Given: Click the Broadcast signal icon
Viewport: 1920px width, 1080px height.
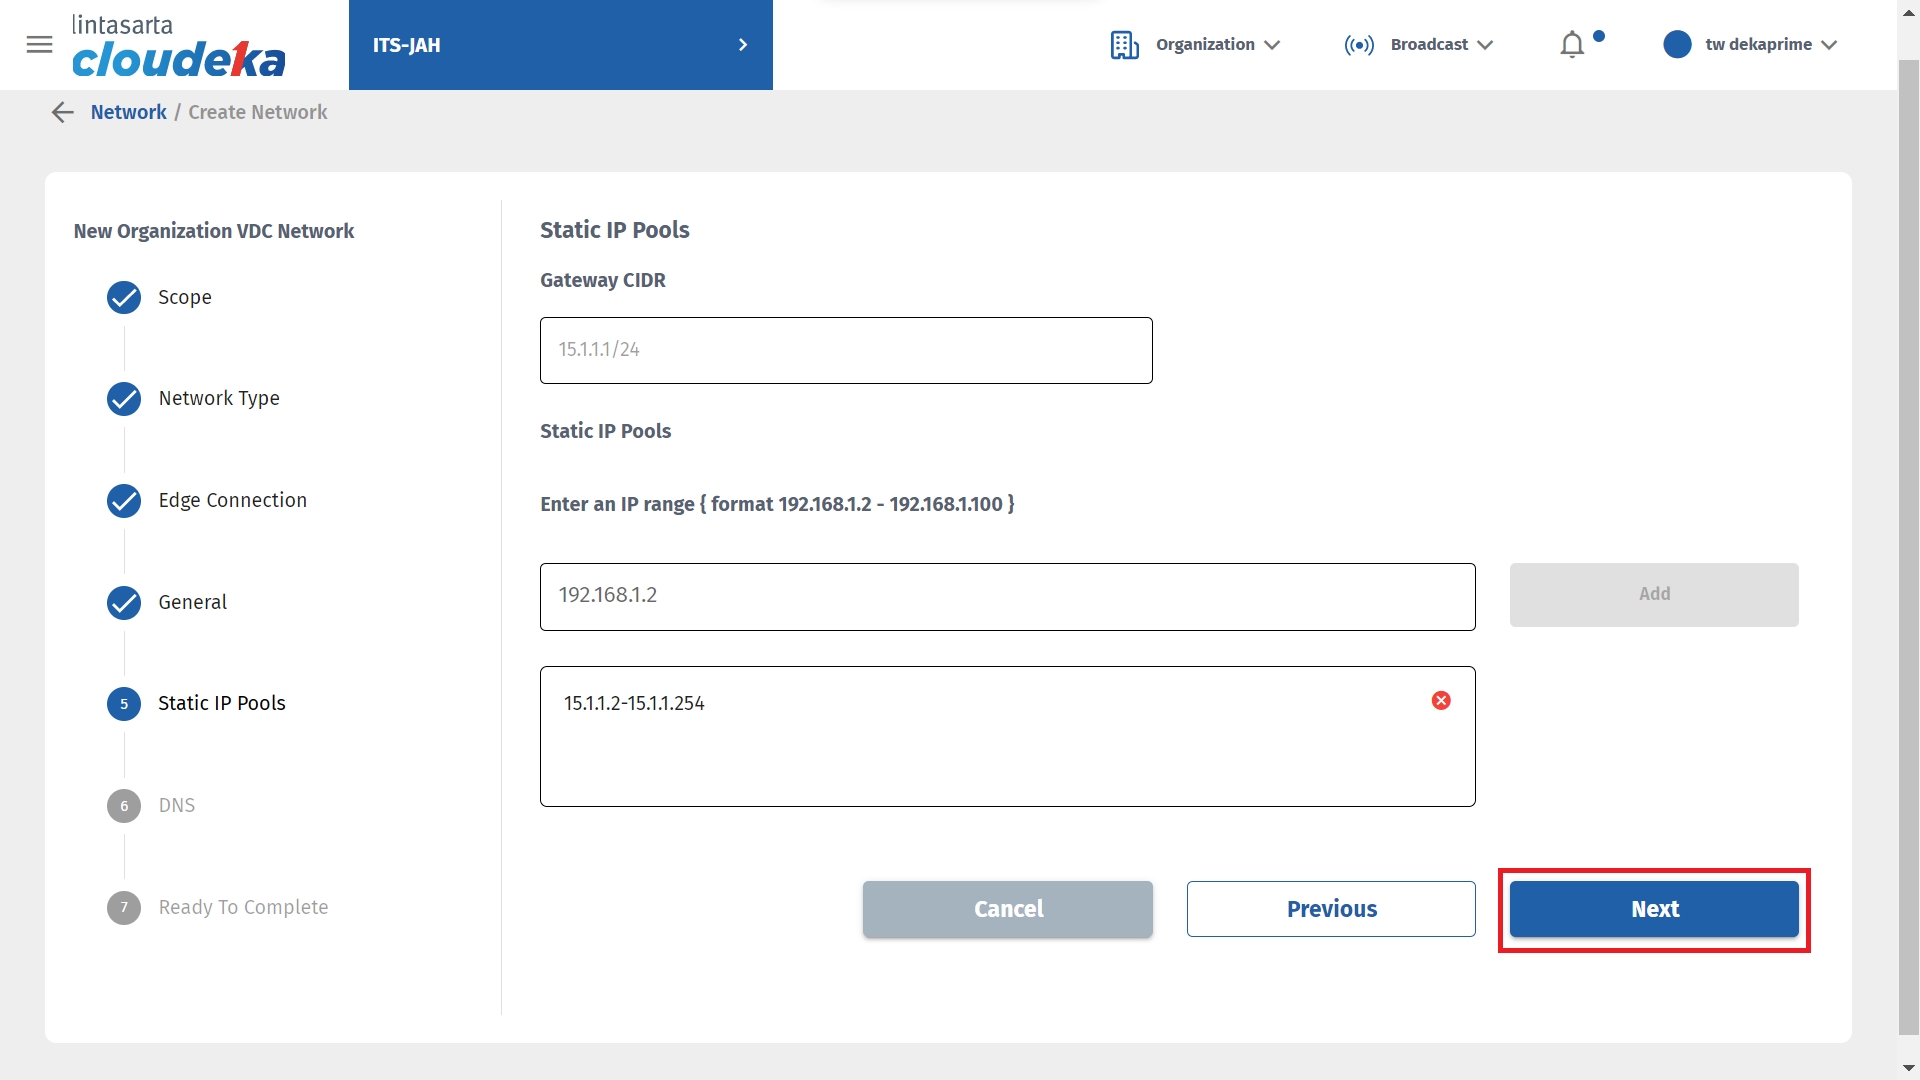Looking at the screenshot, I should (1359, 45).
